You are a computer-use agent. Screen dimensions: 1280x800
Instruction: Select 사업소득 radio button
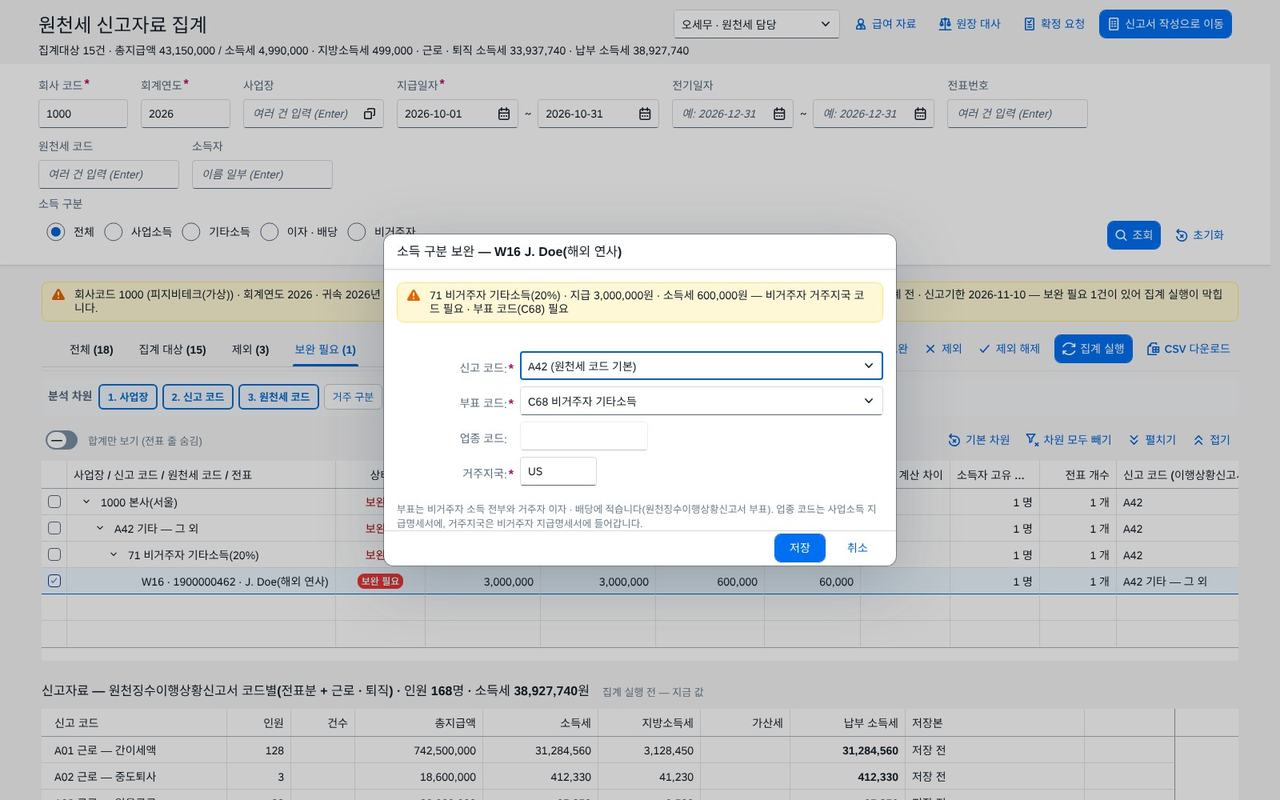113,232
